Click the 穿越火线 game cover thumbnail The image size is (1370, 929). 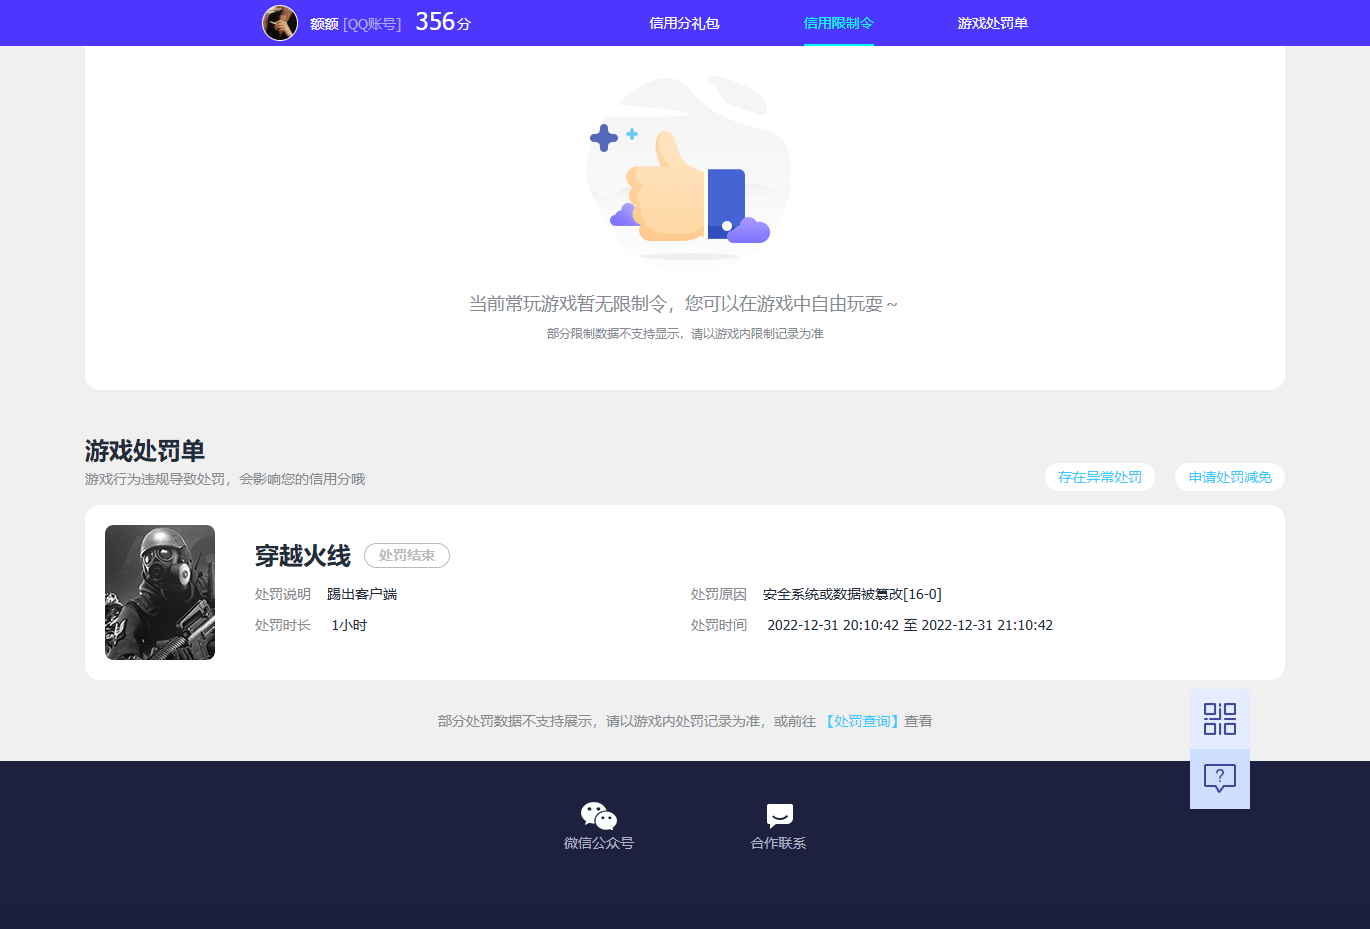click(160, 592)
